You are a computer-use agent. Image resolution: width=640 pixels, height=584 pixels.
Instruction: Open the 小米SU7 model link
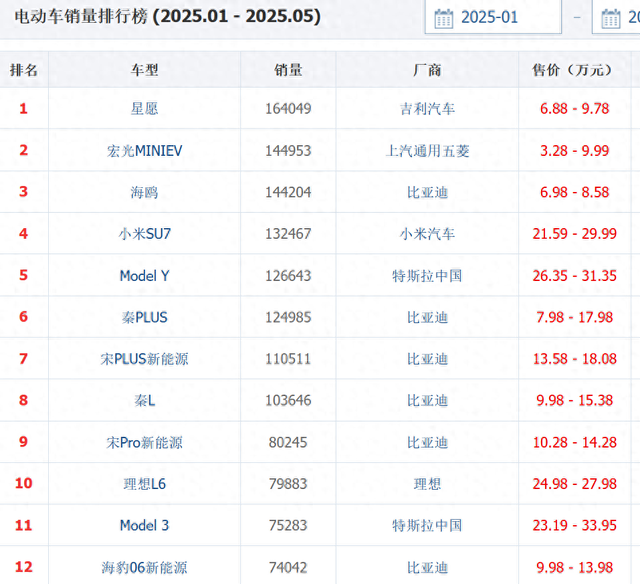coord(144,234)
